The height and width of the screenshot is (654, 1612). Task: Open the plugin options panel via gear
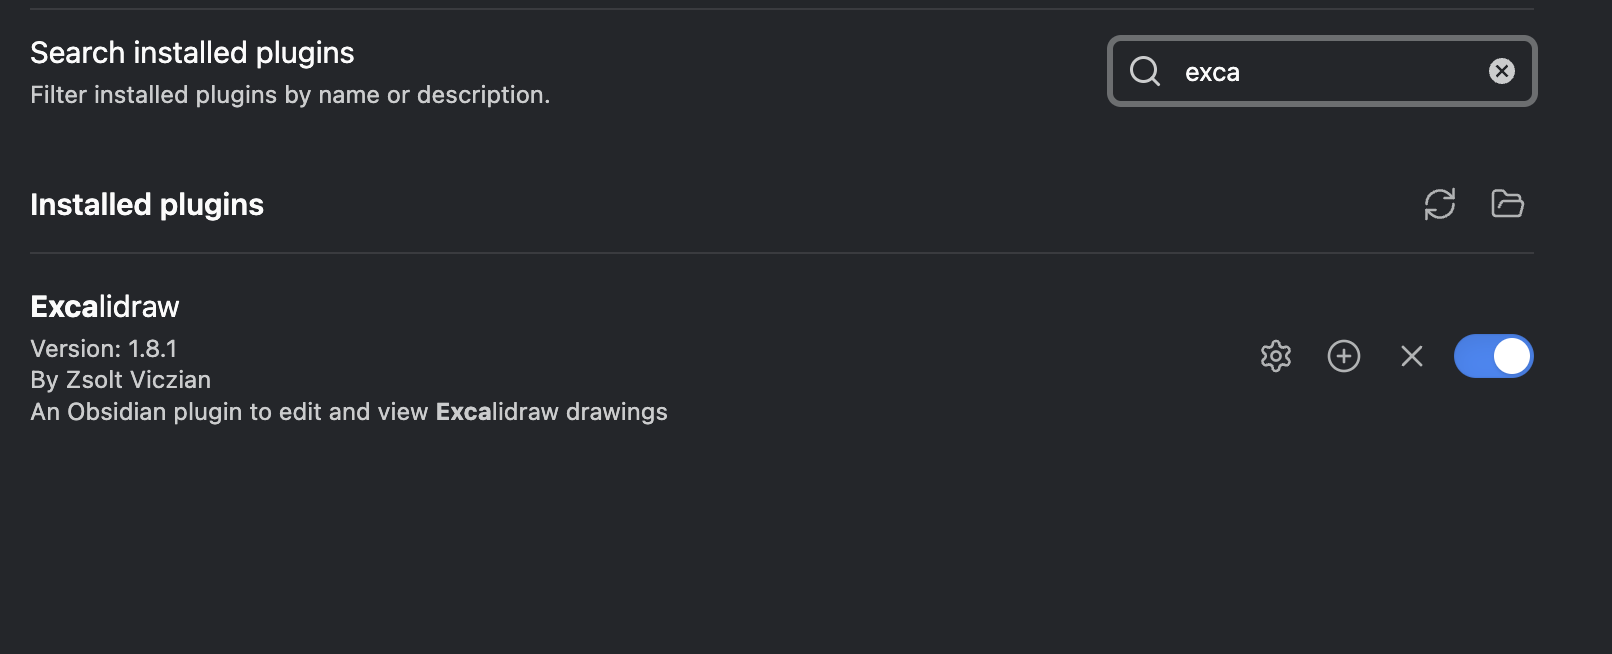[x=1275, y=355]
